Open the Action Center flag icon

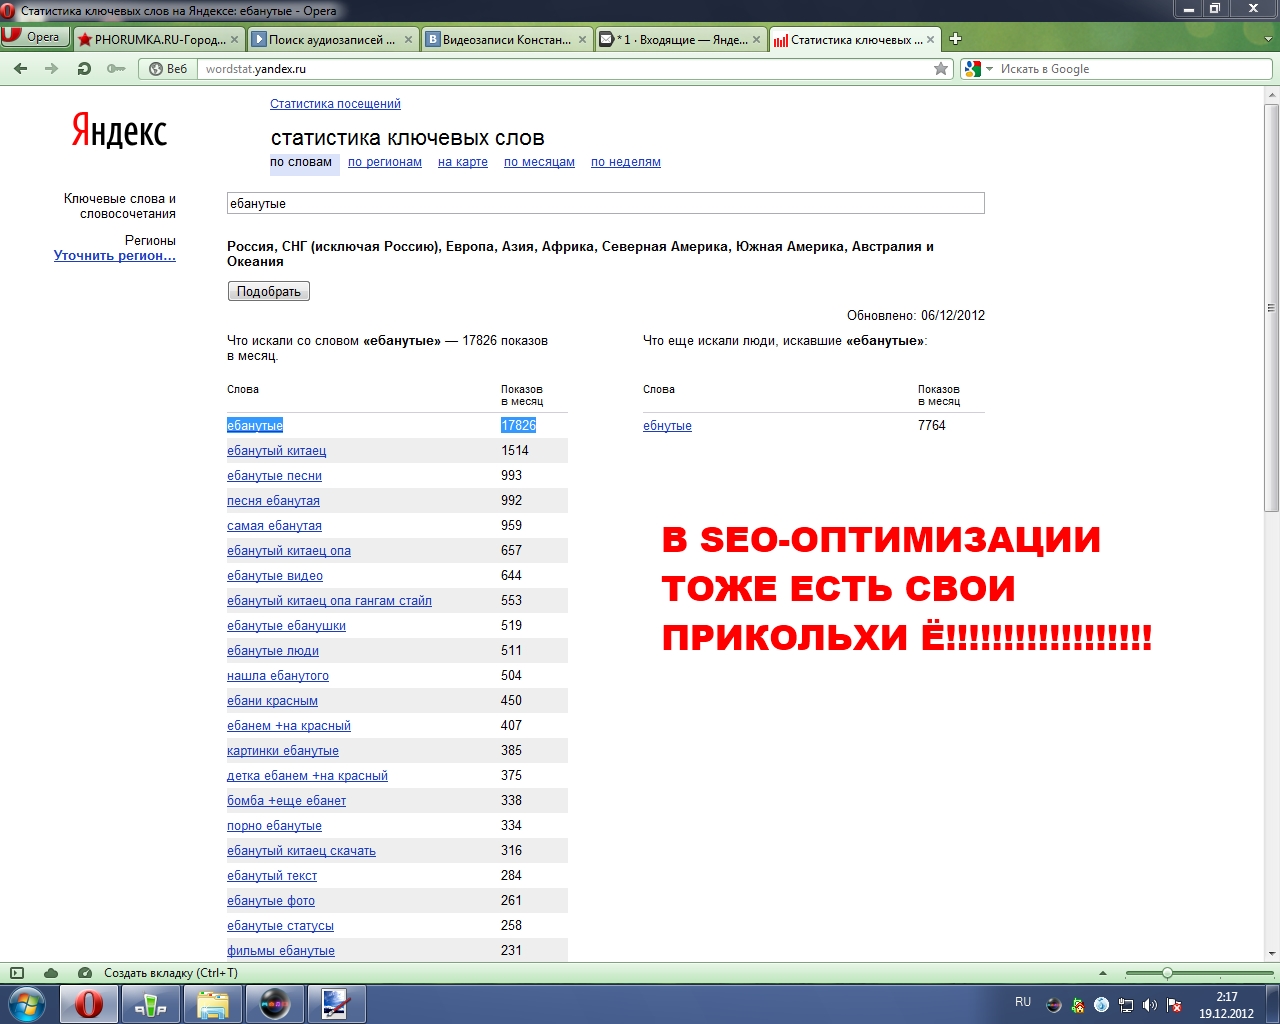point(1174,1005)
